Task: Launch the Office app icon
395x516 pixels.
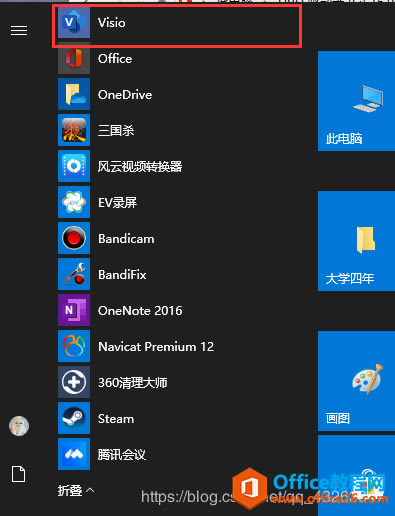Action: (74, 59)
